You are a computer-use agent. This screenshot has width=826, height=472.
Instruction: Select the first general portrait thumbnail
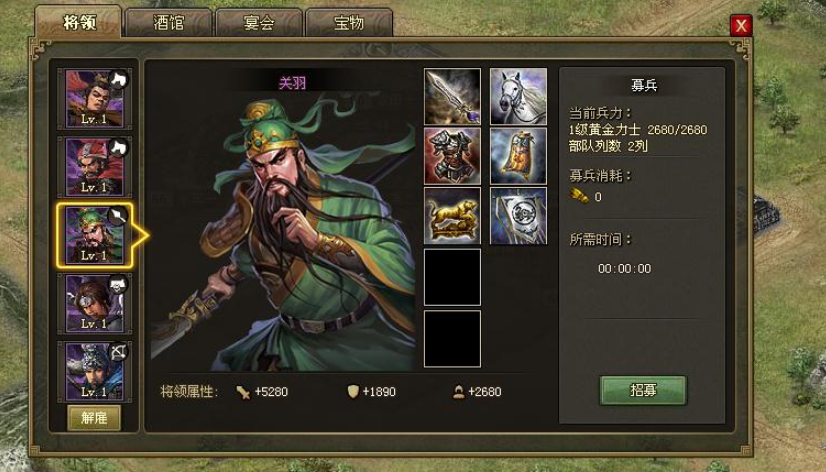coord(94,99)
